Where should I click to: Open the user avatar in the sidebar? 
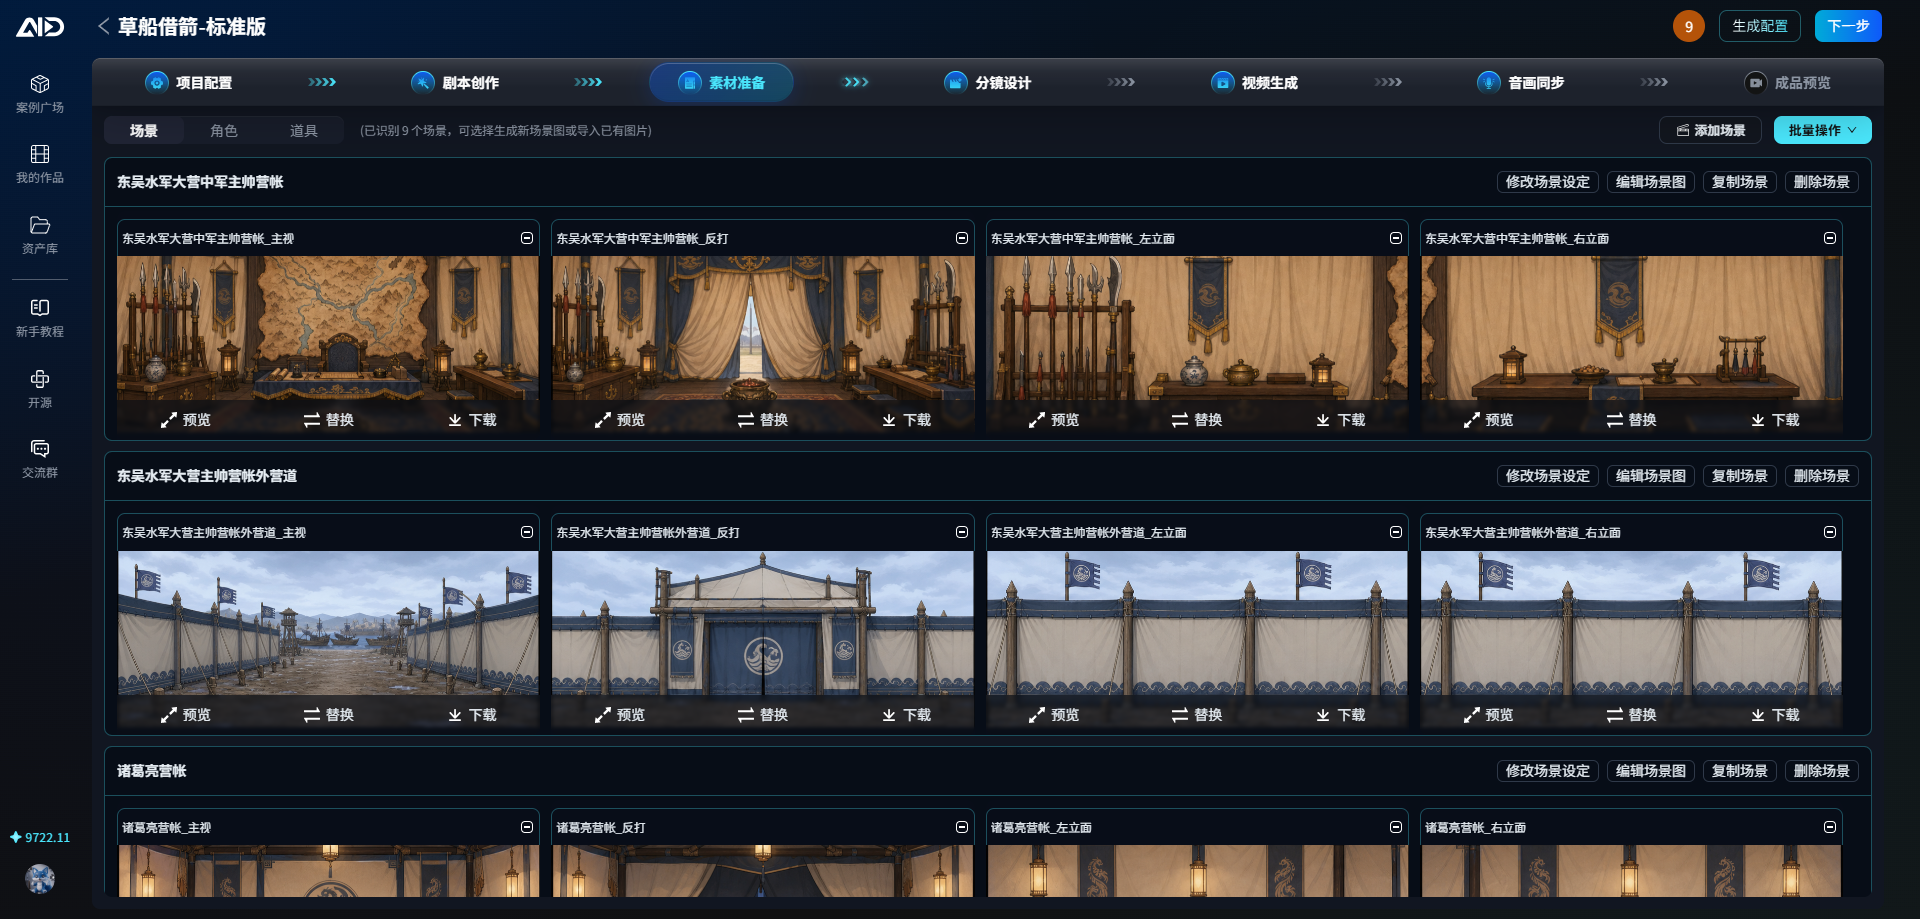[x=40, y=879]
